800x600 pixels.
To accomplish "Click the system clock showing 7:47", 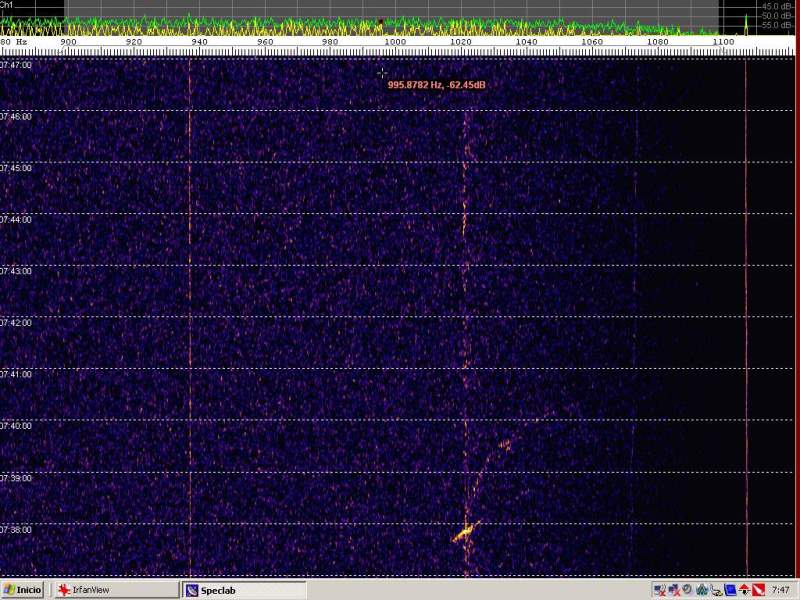I will coord(781,590).
